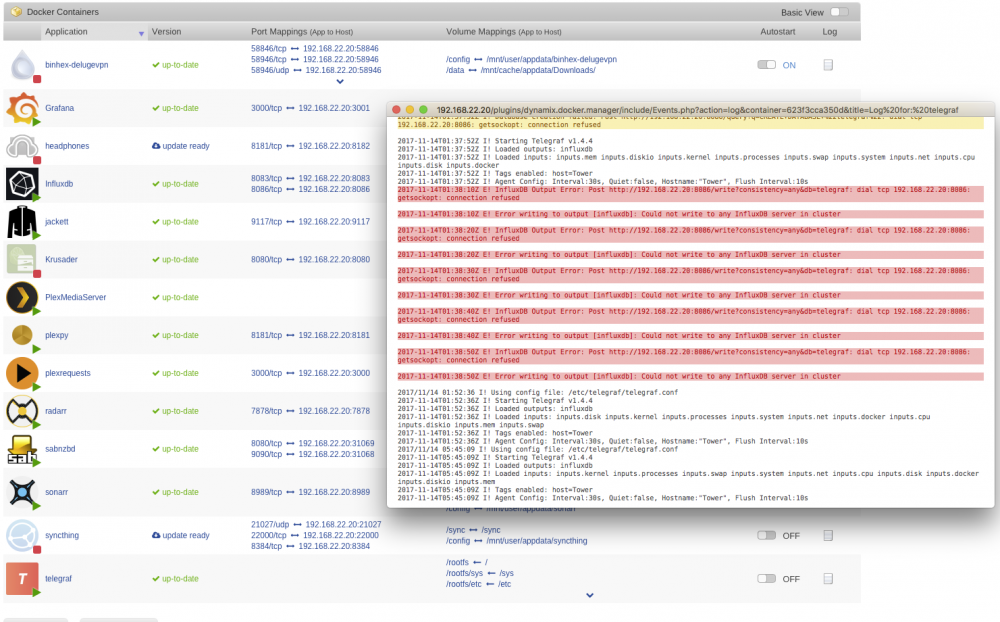Click update ready cloud icon for syncthing
The height and width of the screenshot is (622, 1000).
click(156, 535)
